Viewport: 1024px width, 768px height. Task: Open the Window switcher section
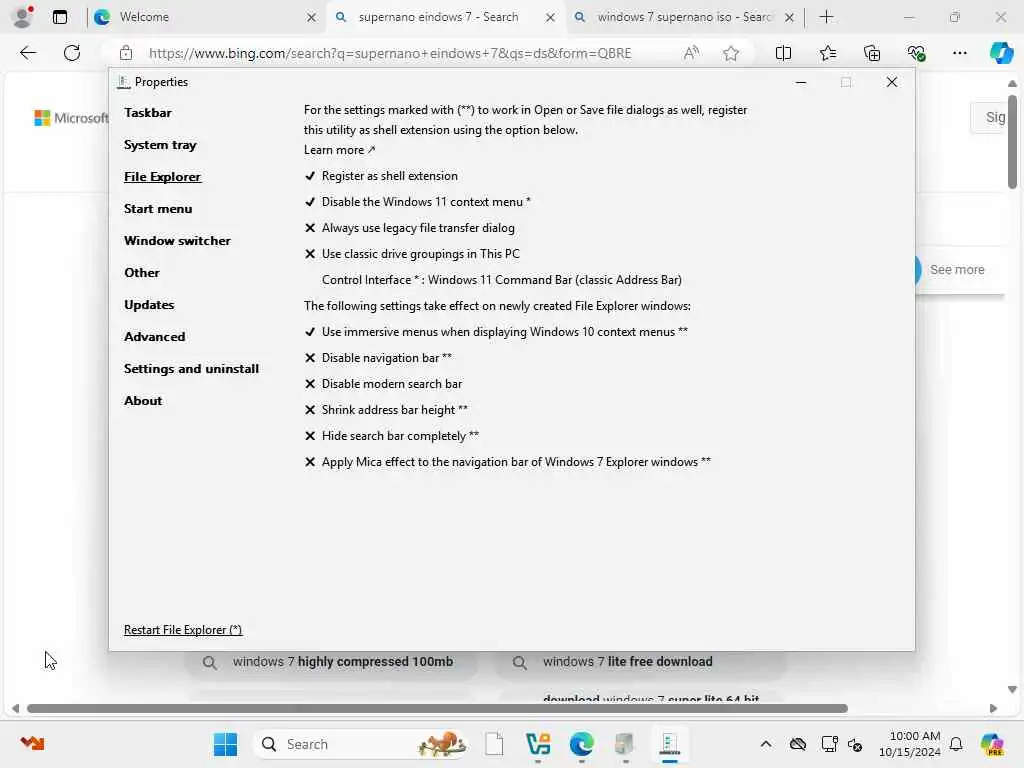177,240
